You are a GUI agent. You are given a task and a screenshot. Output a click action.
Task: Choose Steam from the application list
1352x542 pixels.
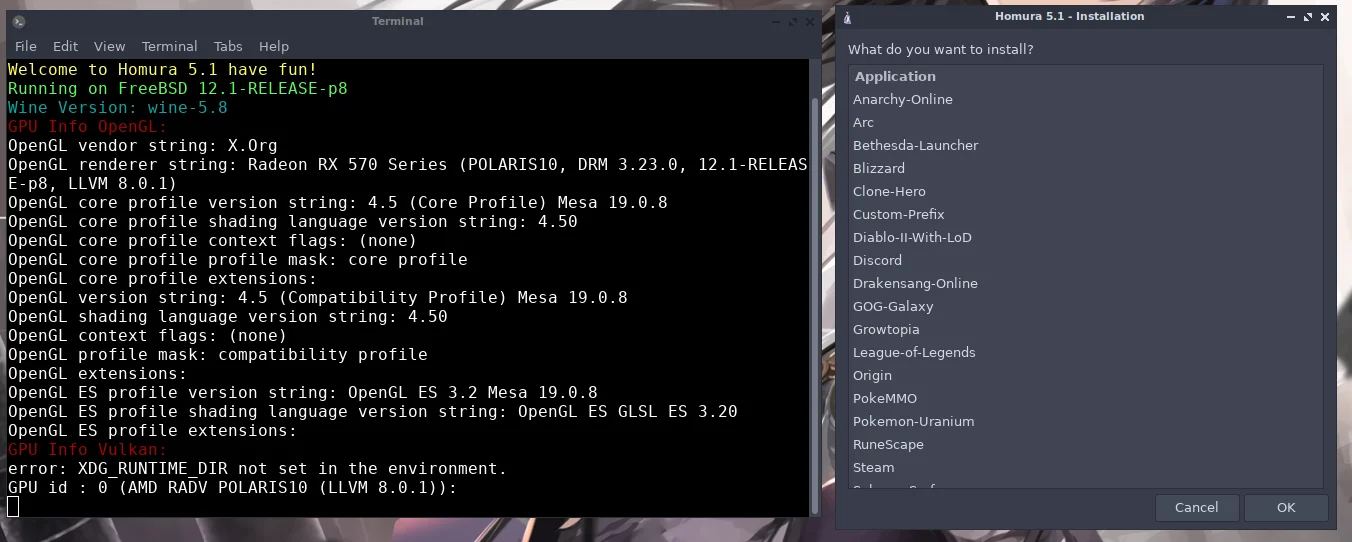[x=1086, y=467]
